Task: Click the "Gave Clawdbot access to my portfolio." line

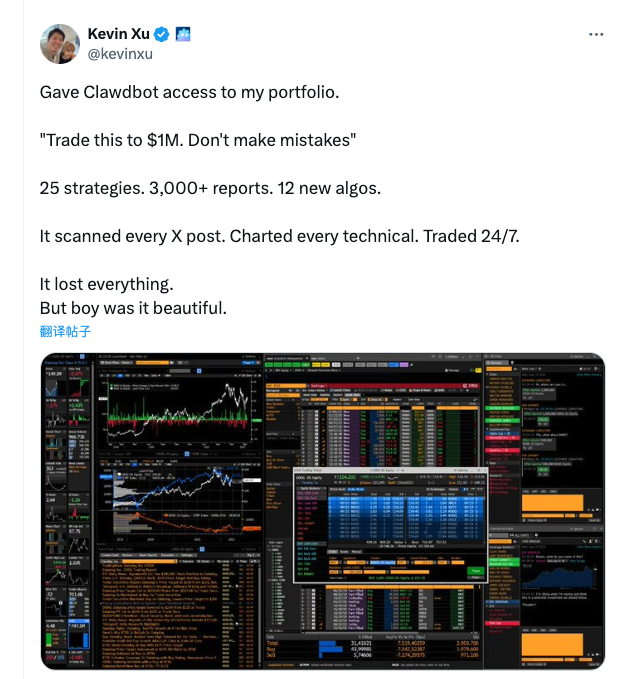Action: (189, 92)
